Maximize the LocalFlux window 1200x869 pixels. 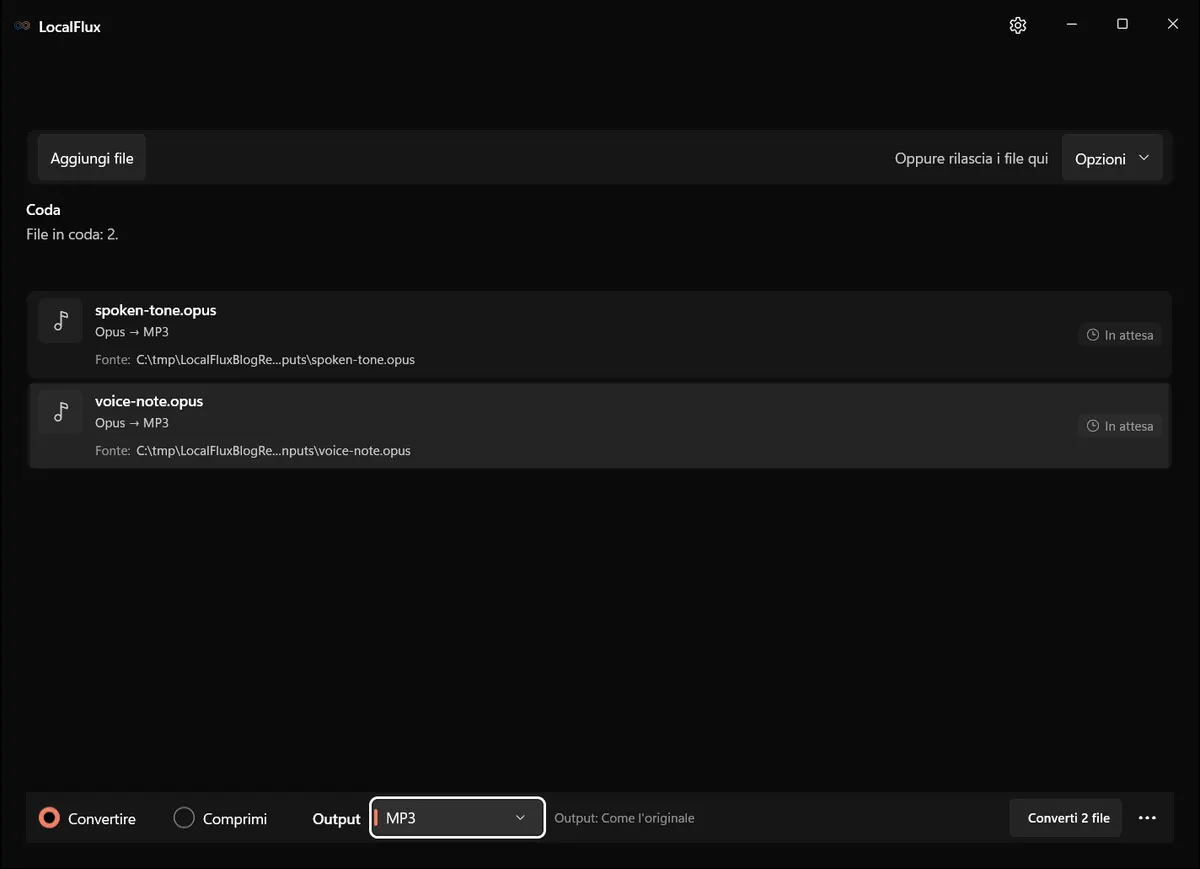click(1122, 25)
